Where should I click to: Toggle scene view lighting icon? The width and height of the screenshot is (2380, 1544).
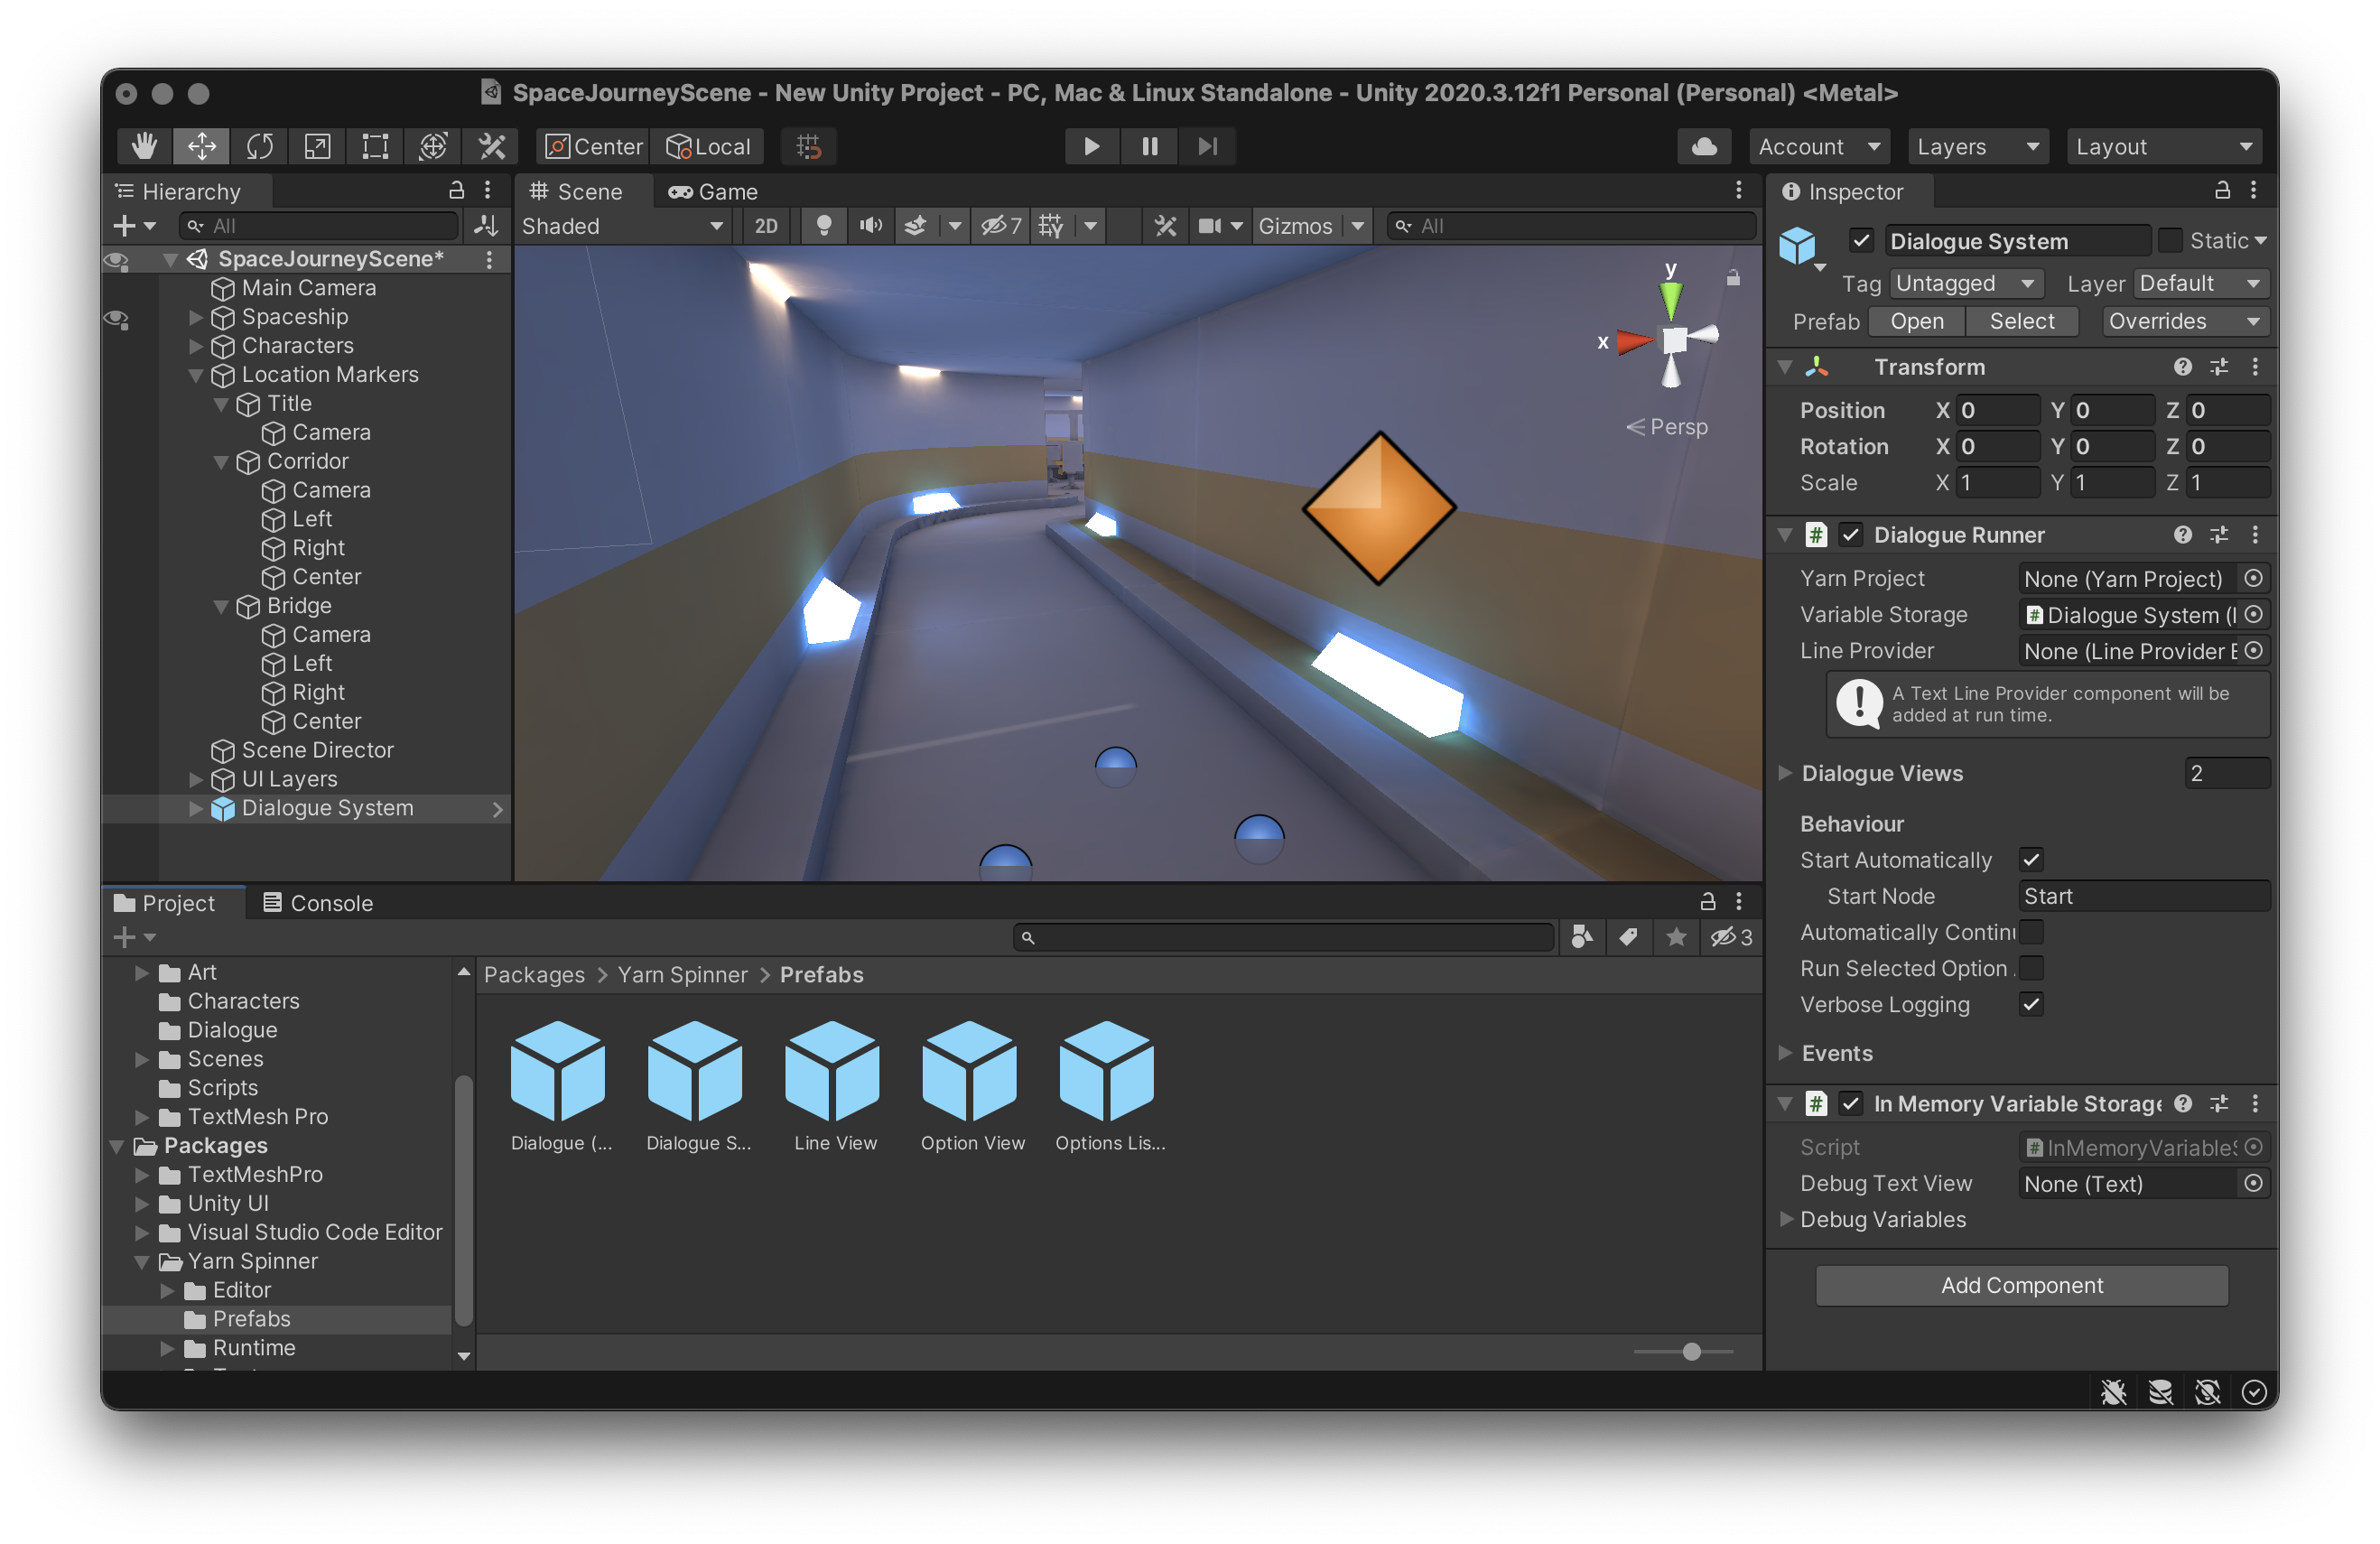[x=824, y=226]
